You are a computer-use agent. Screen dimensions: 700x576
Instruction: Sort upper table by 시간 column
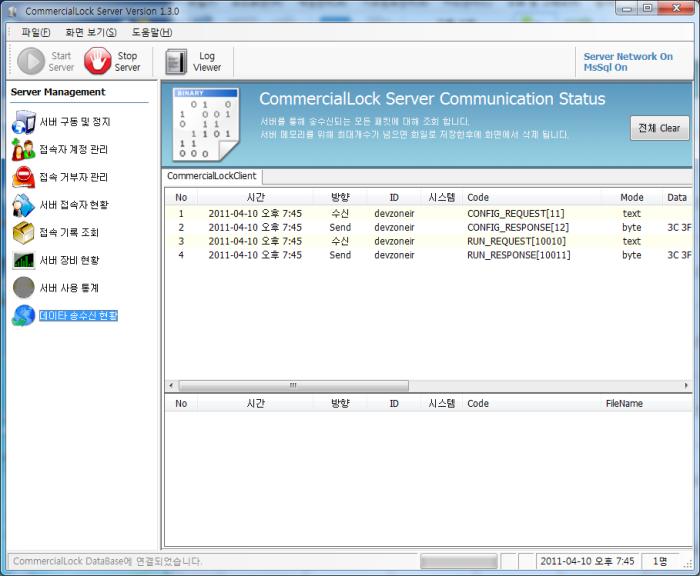pyautogui.click(x=255, y=197)
